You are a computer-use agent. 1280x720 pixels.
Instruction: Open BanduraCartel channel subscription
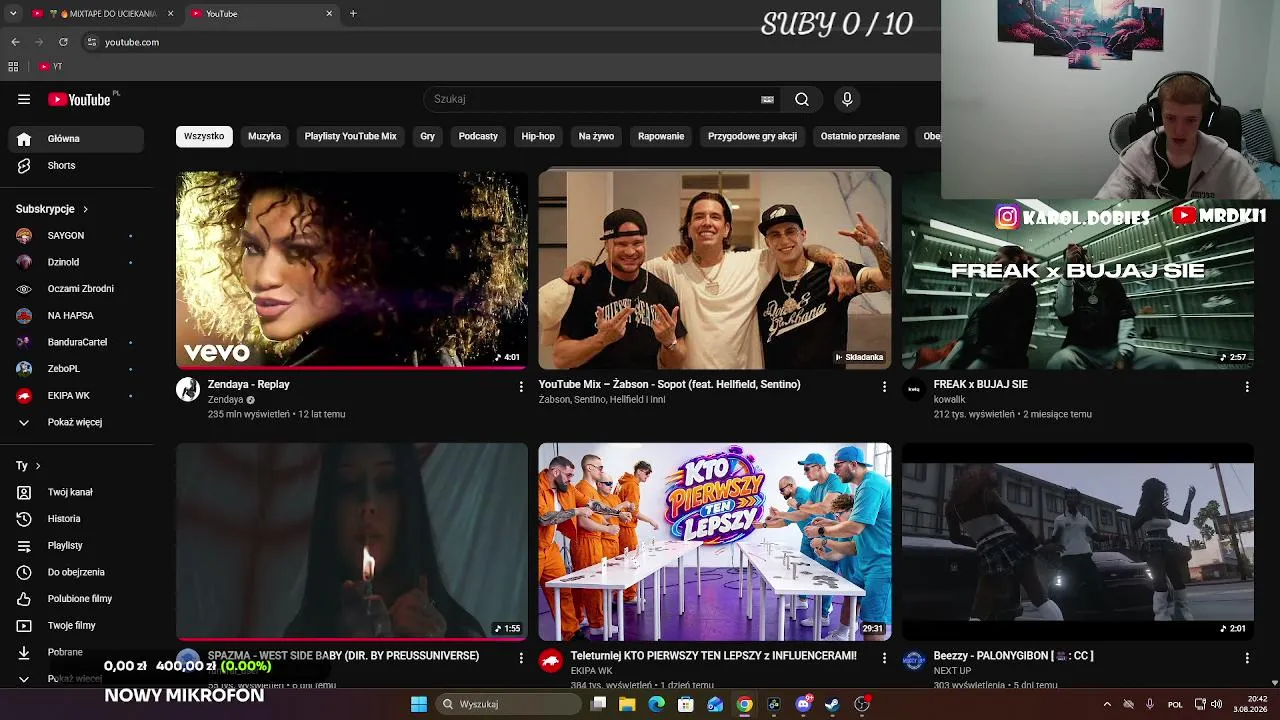click(x=76, y=342)
